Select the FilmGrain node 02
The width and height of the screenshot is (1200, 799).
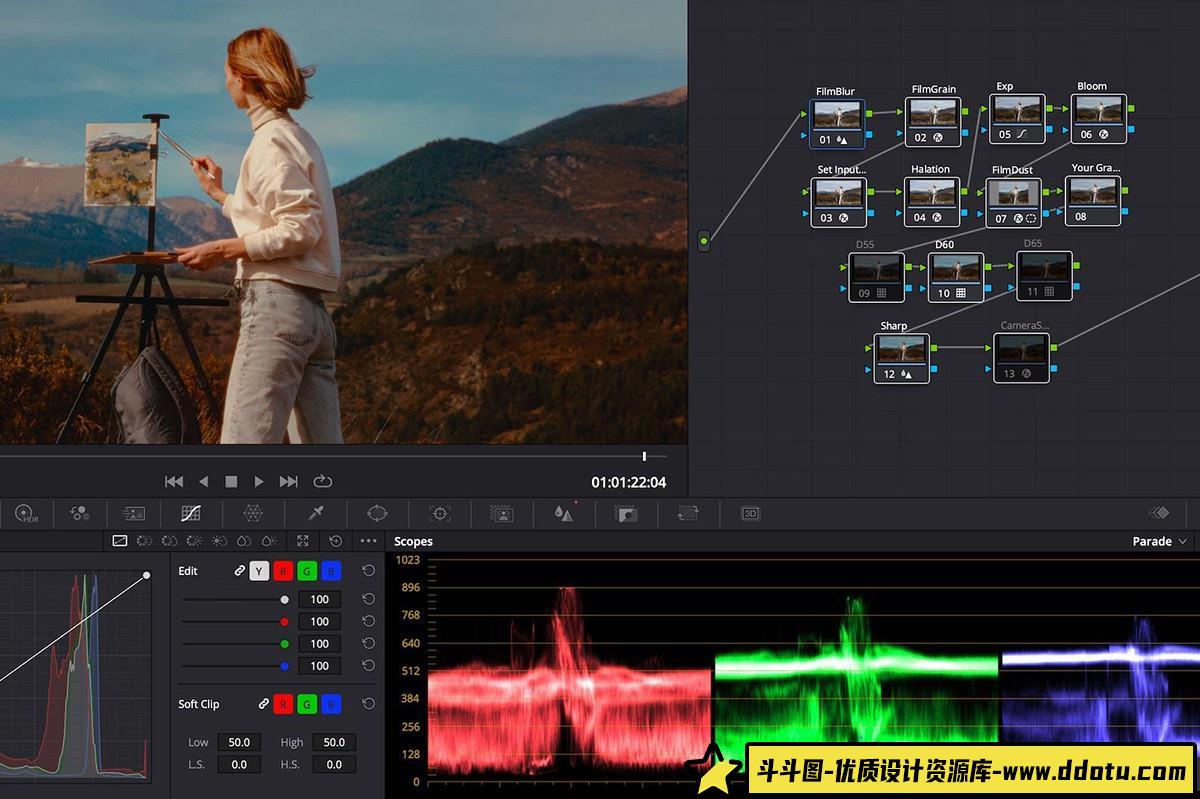pos(932,122)
